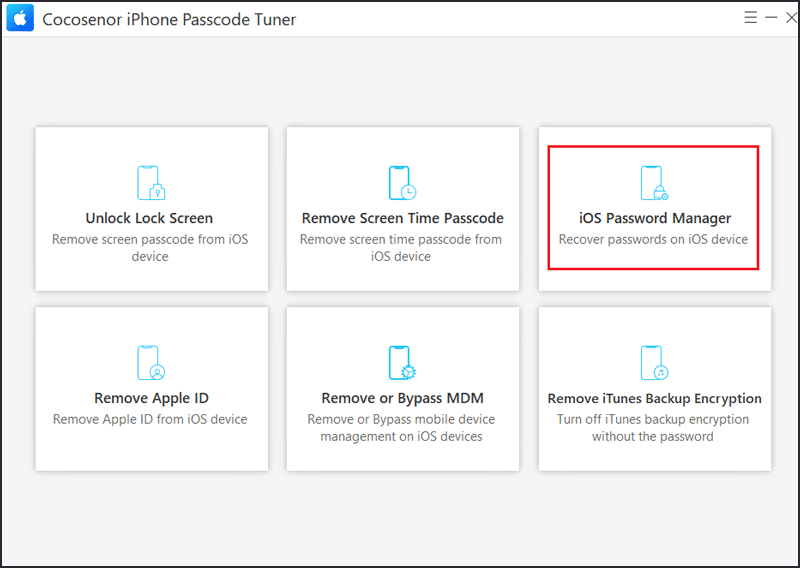800x568 pixels.
Task: Click the Unlock Lock Screen phone-lock icon
Action: pos(151,183)
